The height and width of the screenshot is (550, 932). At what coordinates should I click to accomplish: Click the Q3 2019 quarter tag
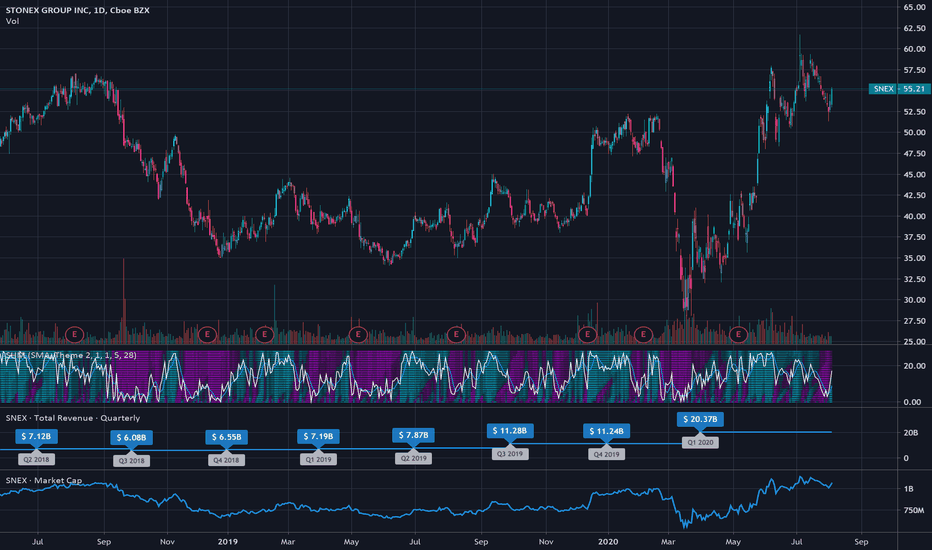tap(510, 454)
